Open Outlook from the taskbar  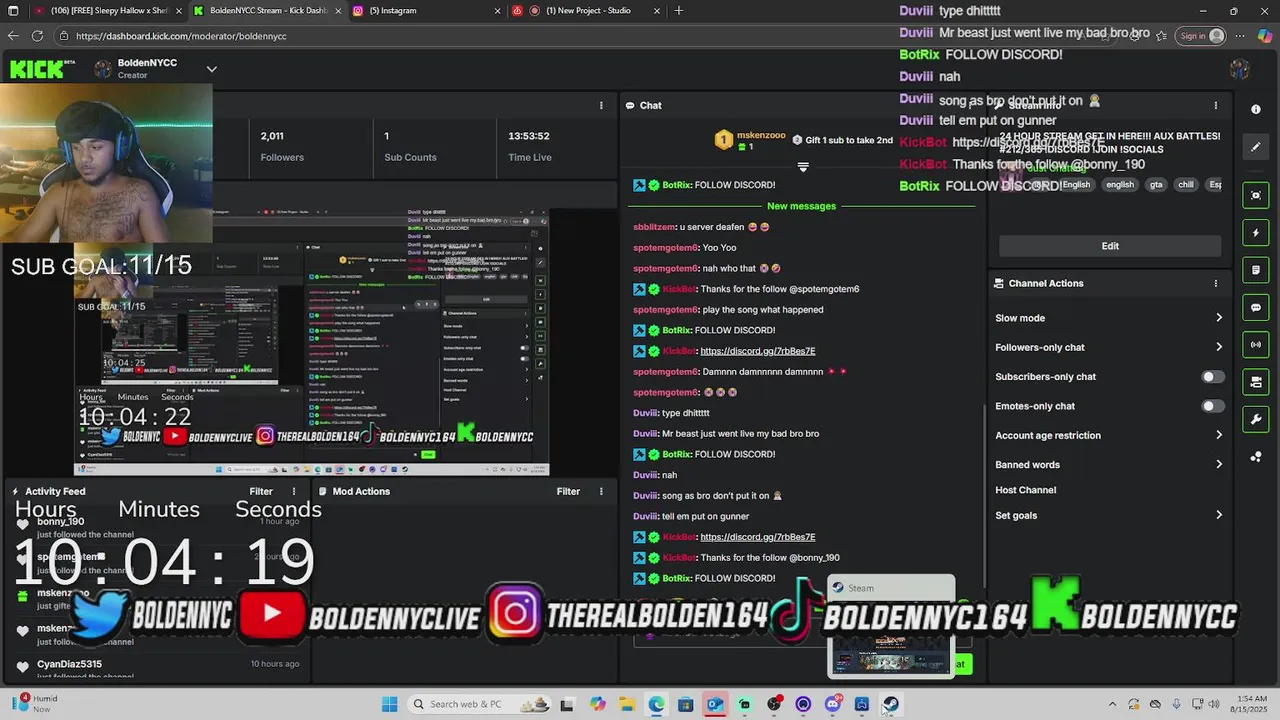[714, 704]
